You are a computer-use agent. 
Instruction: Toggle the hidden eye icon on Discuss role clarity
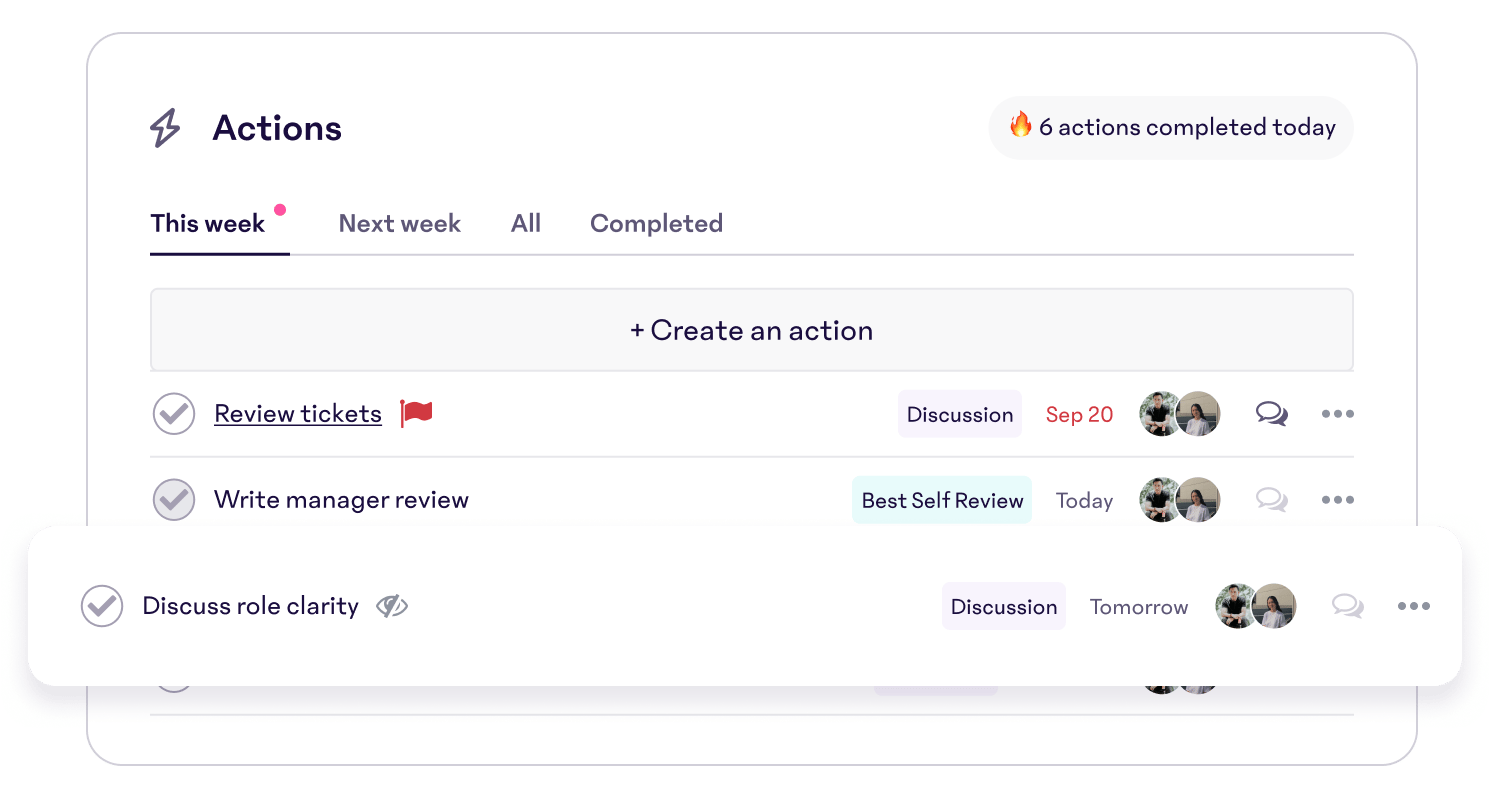(x=392, y=606)
